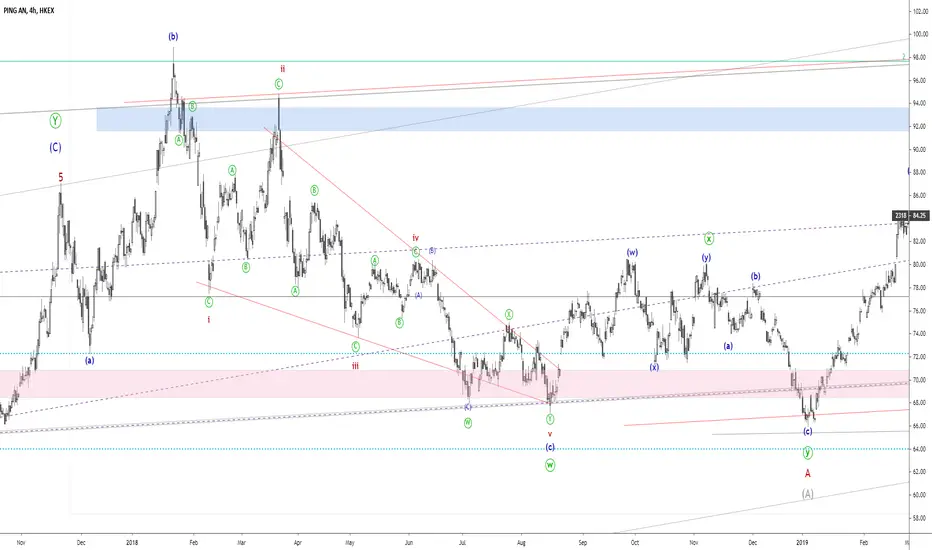Click the 58.00 price axis value
The width and height of the screenshot is (932, 550).
920,518
